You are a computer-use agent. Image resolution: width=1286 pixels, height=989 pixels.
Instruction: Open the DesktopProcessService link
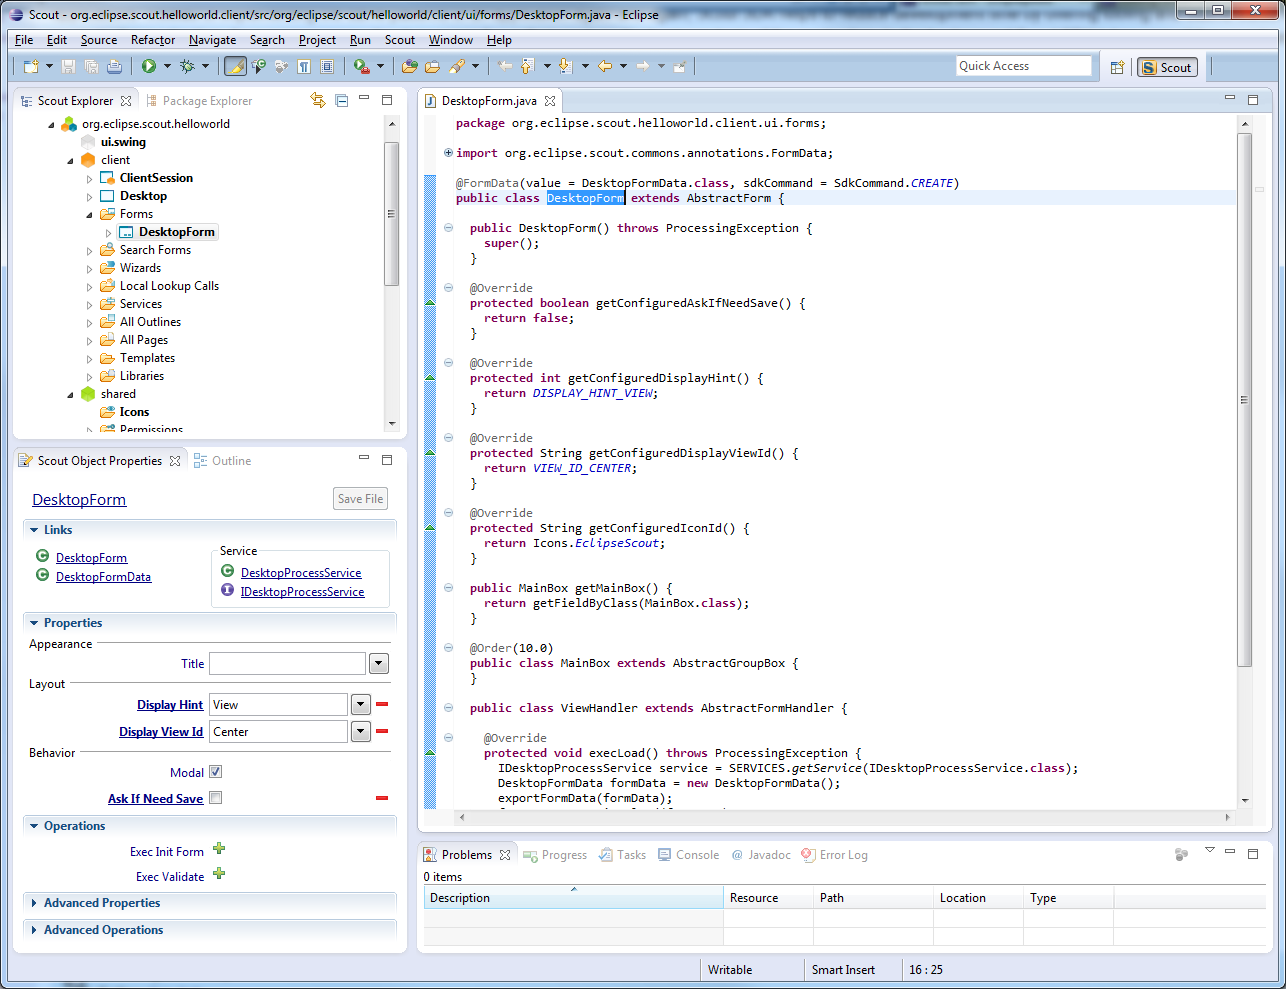(301, 573)
